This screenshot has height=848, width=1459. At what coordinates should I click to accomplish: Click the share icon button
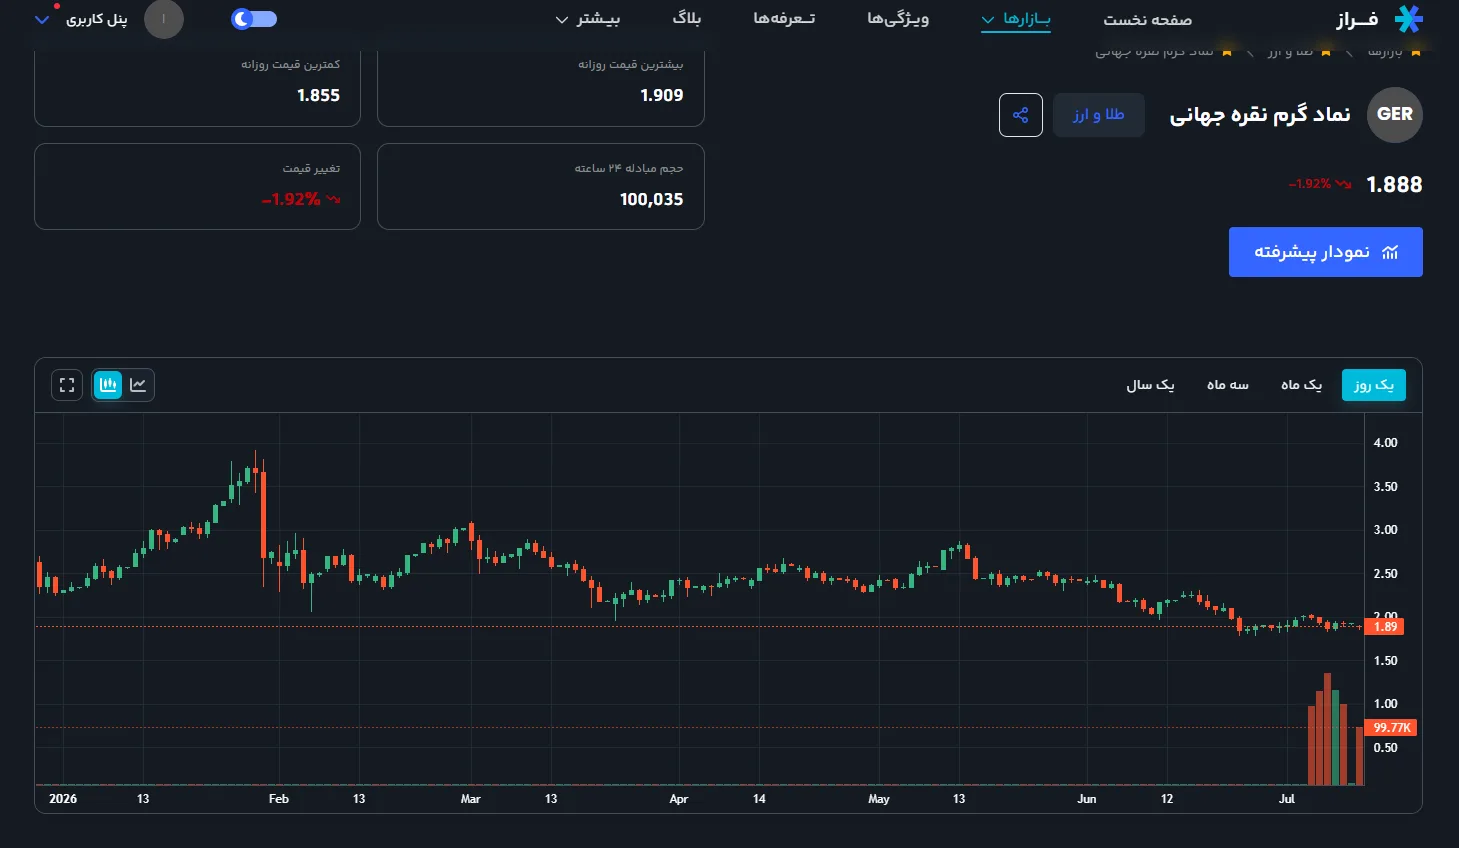pyautogui.click(x=1020, y=115)
